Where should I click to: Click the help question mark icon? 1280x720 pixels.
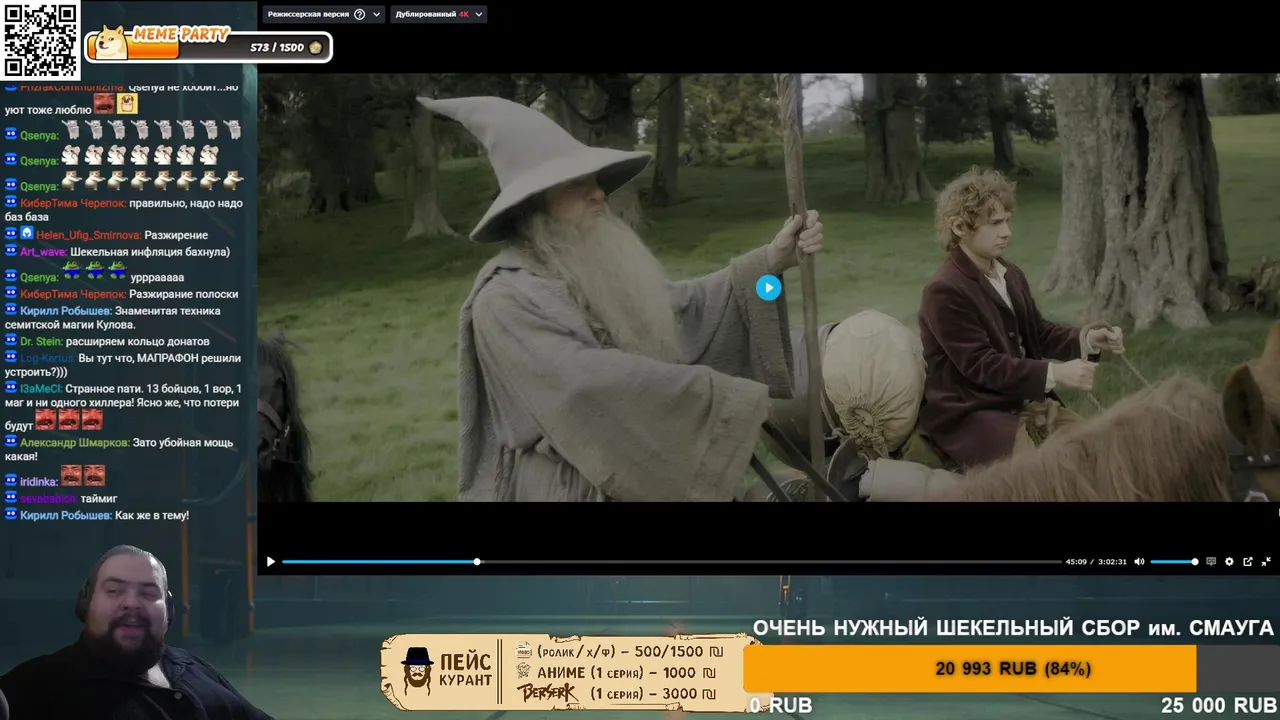click(x=360, y=14)
